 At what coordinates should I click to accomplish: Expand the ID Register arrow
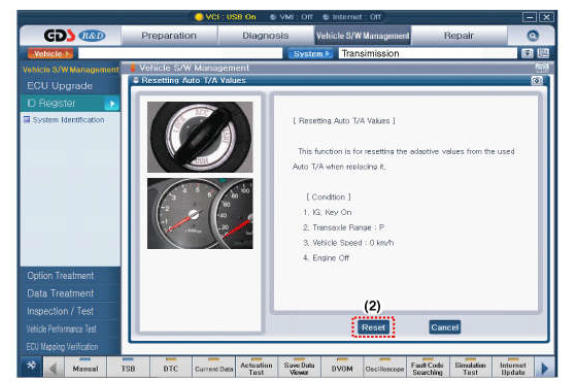pyautogui.click(x=112, y=104)
